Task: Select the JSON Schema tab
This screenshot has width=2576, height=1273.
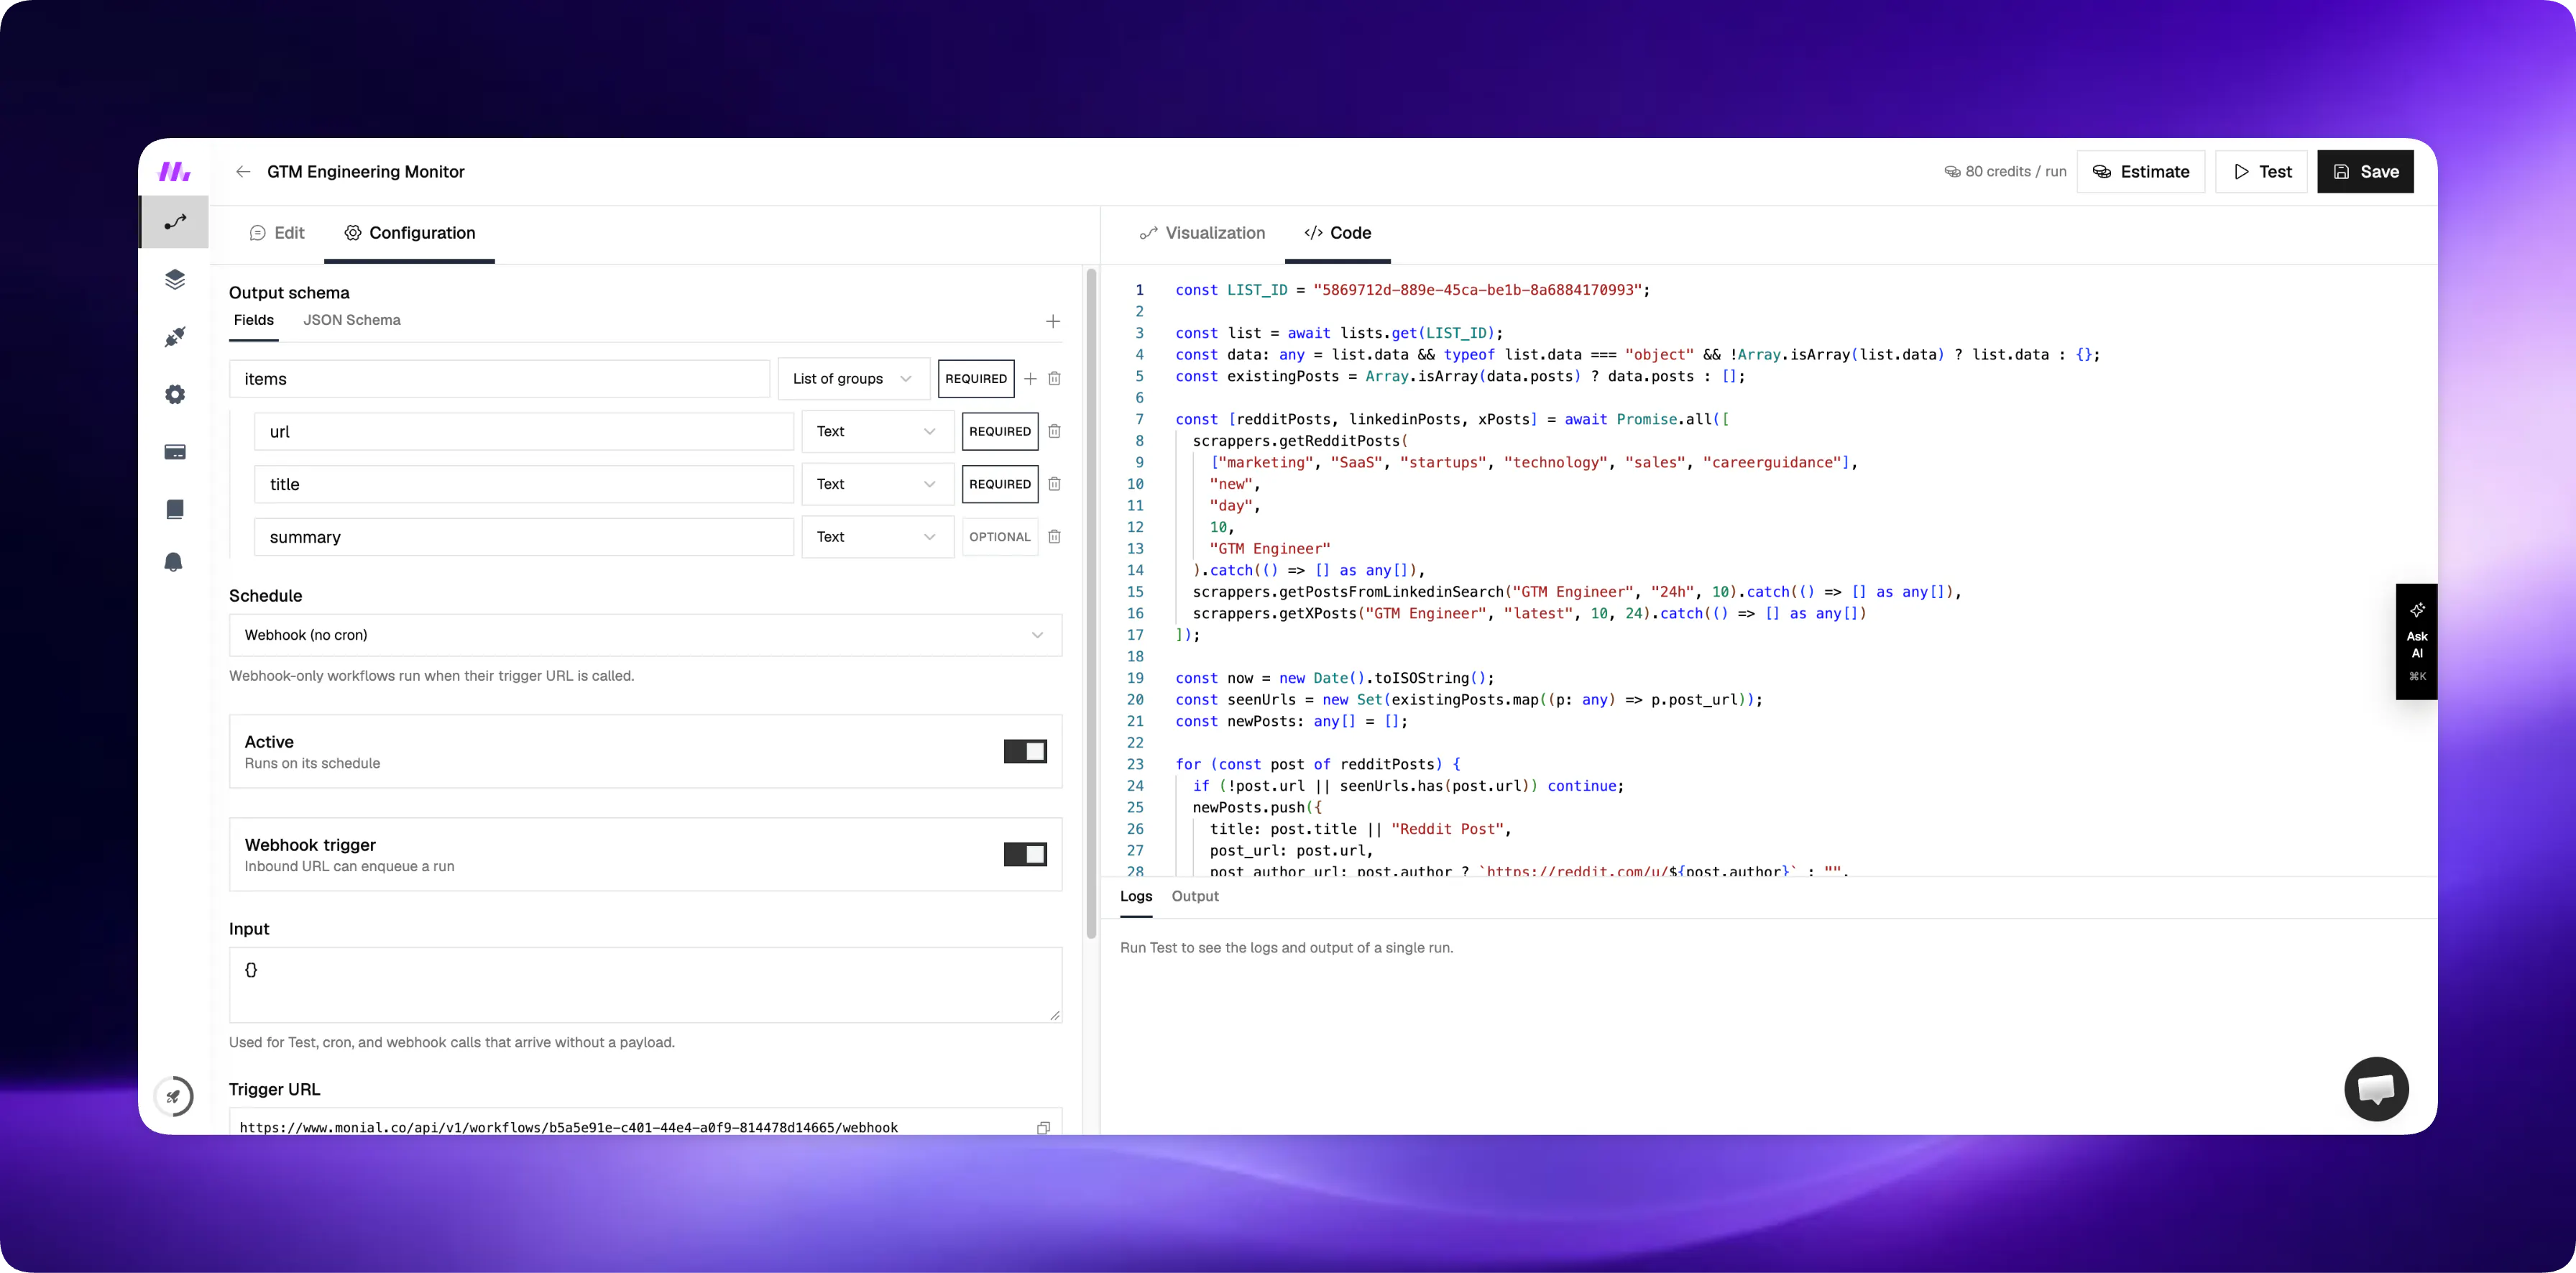Action: tap(352, 320)
